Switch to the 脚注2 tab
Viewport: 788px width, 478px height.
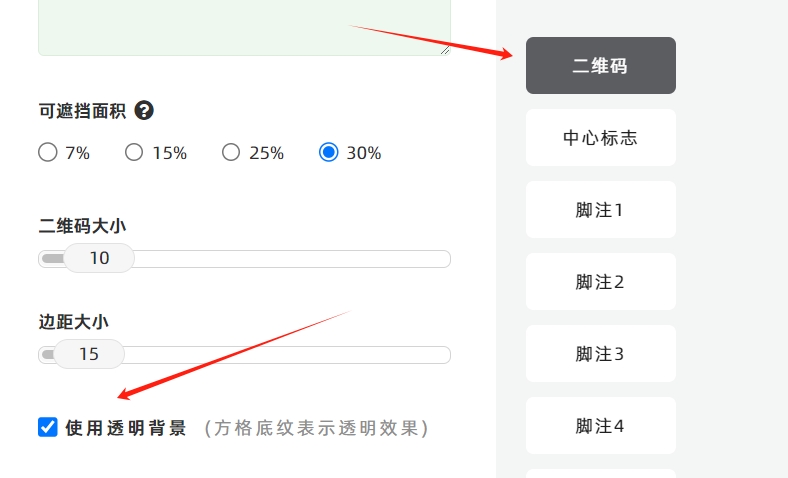[x=601, y=281]
